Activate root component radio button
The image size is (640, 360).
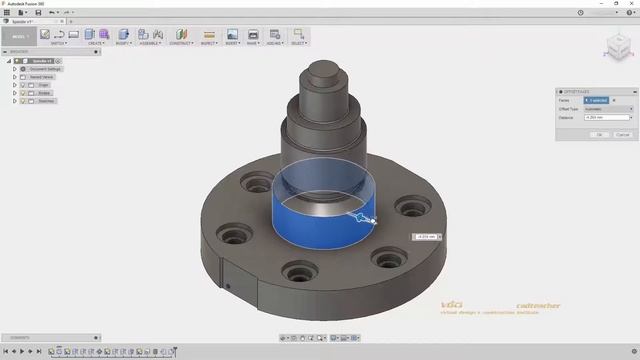tap(58, 61)
